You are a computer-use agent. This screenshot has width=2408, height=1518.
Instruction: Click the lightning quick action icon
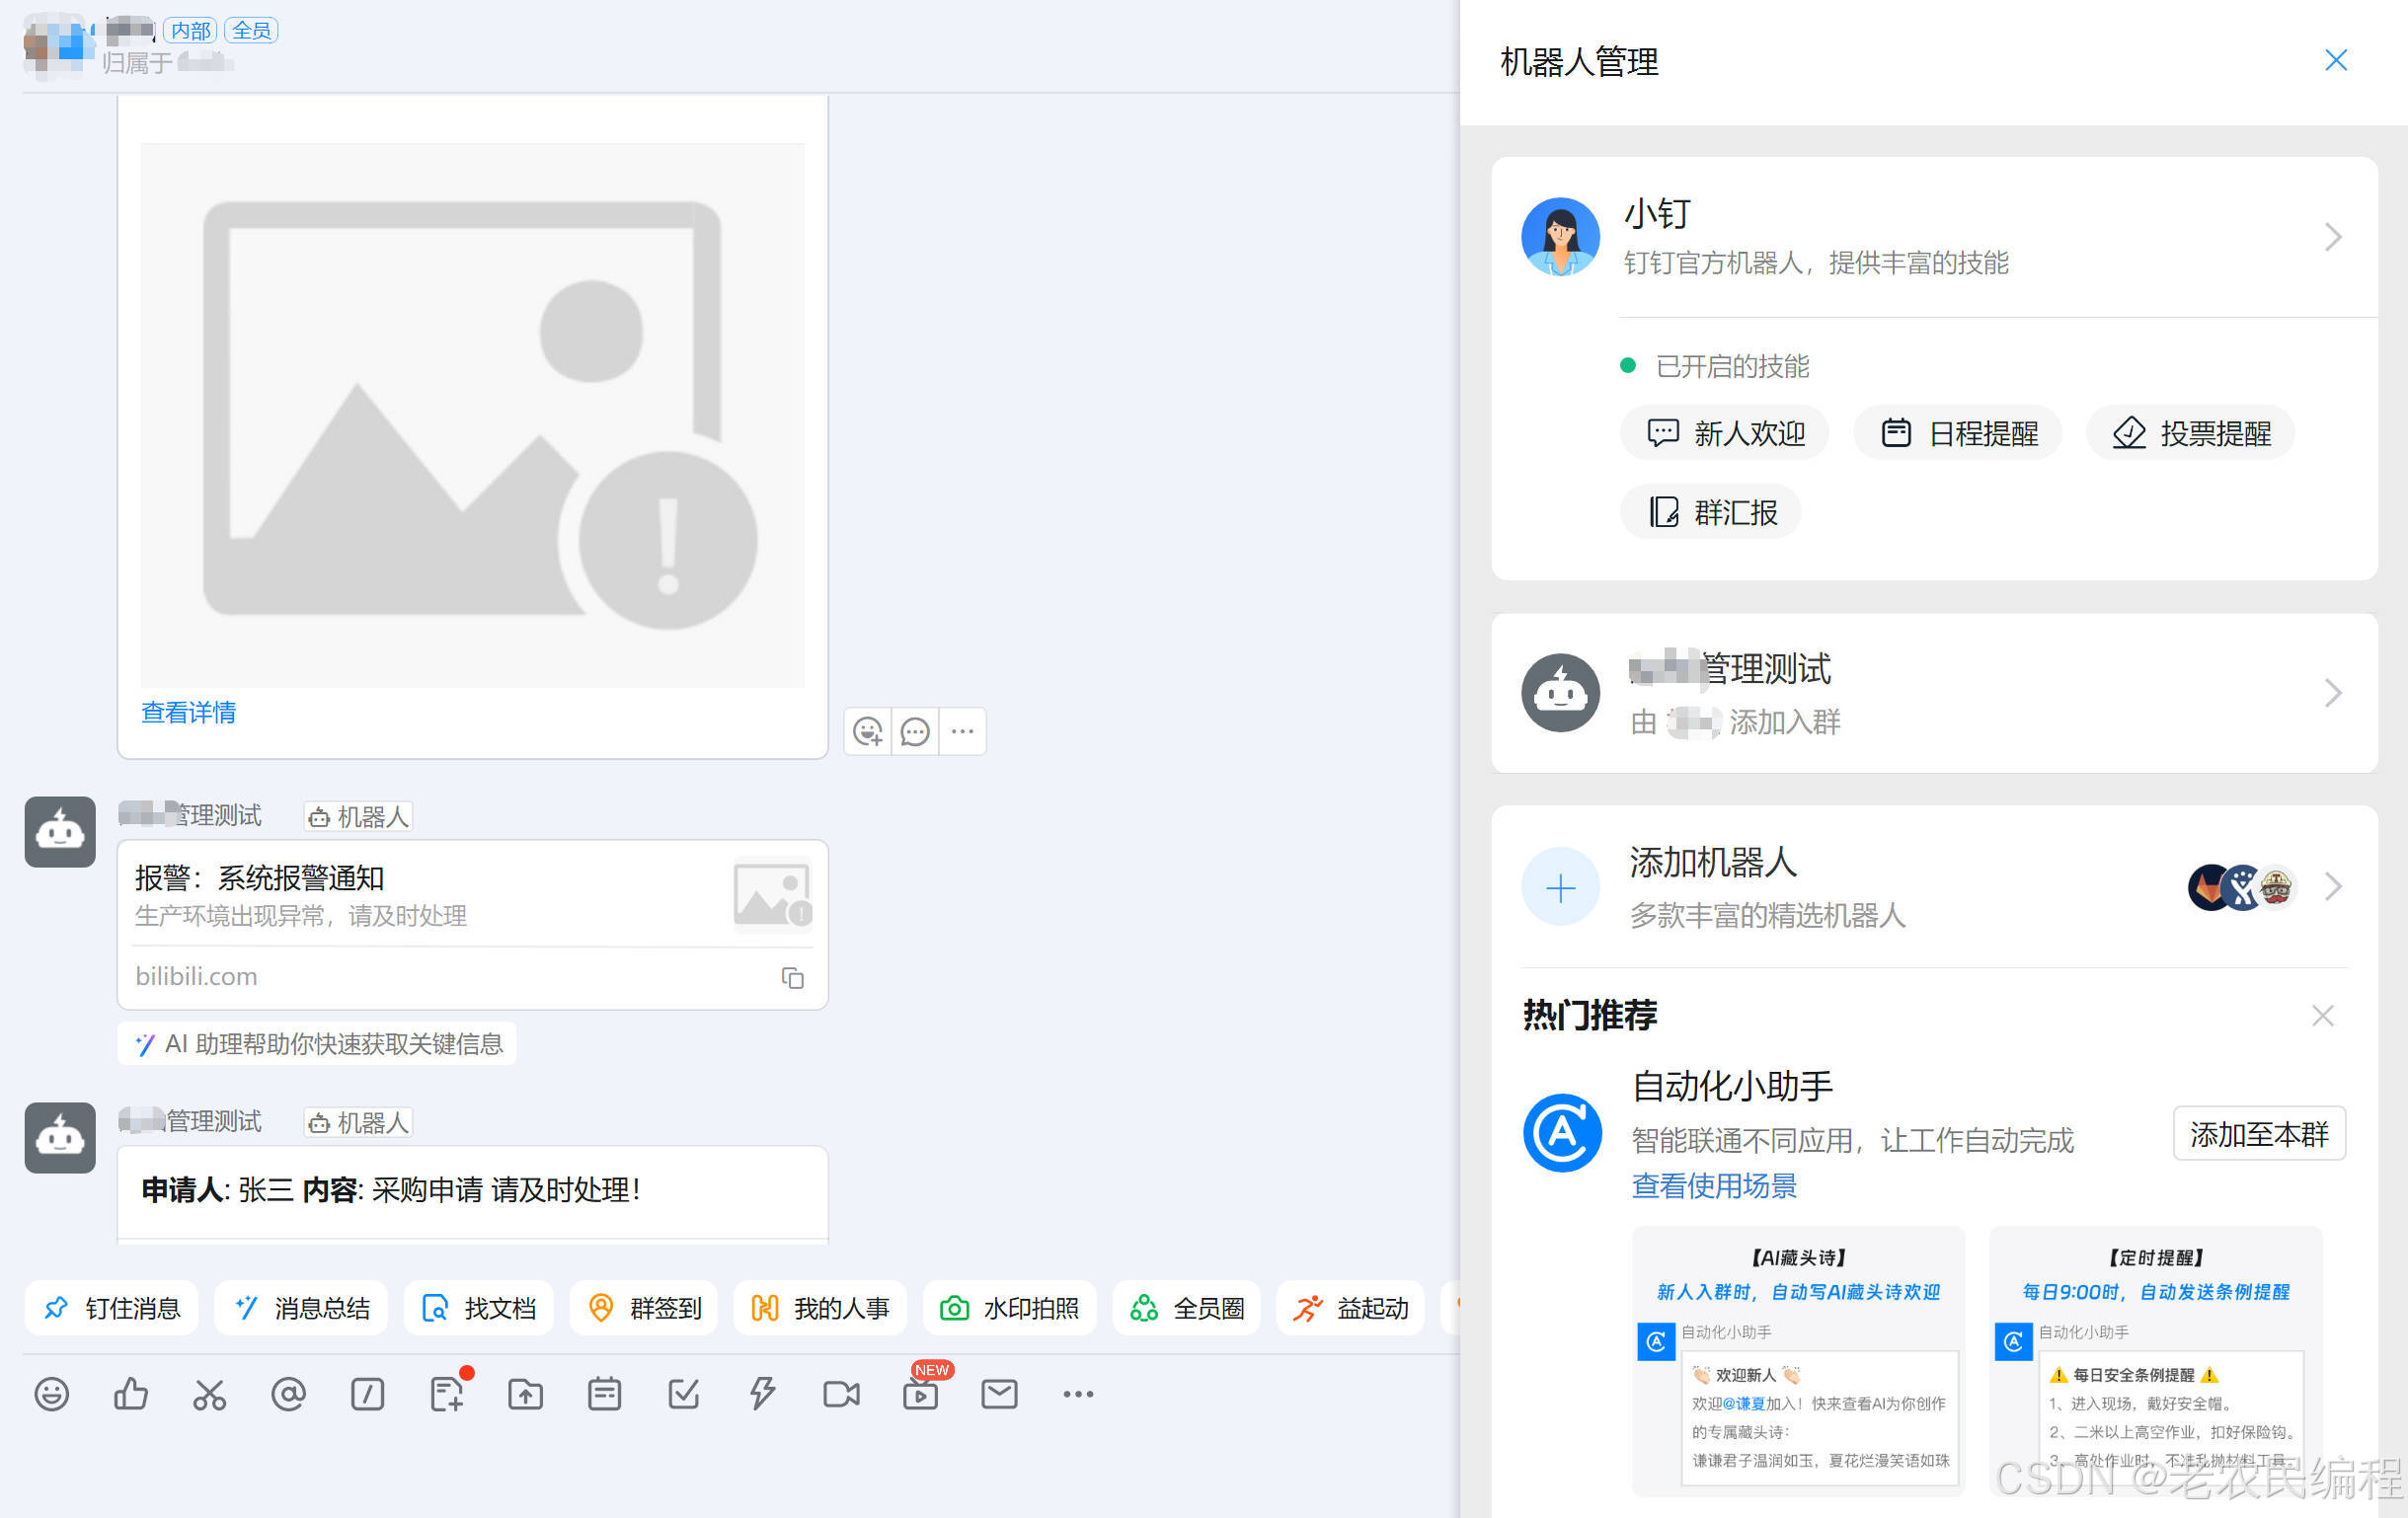pyautogui.click(x=762, y=1393)
